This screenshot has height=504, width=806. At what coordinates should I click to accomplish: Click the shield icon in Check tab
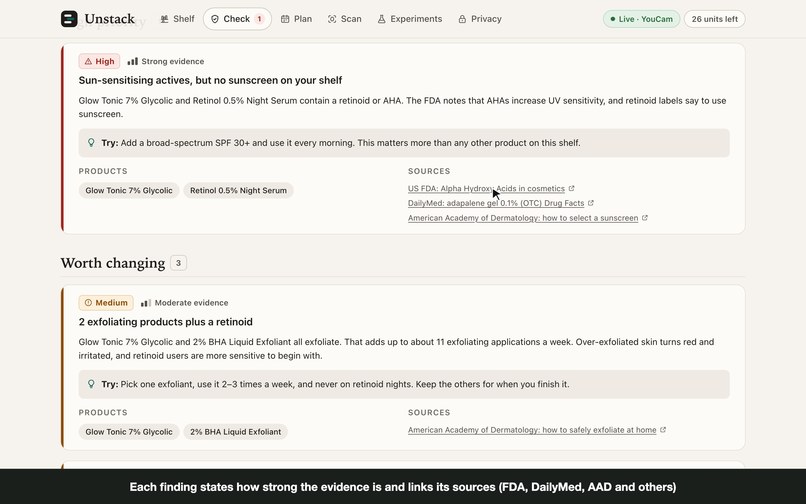pos(215,19)
